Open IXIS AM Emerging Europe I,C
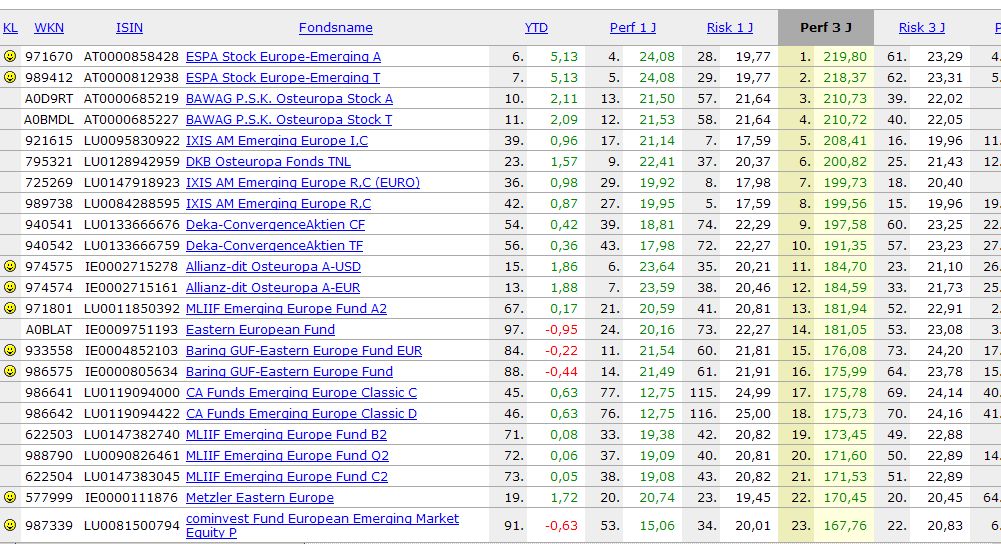 coord(277,141)
